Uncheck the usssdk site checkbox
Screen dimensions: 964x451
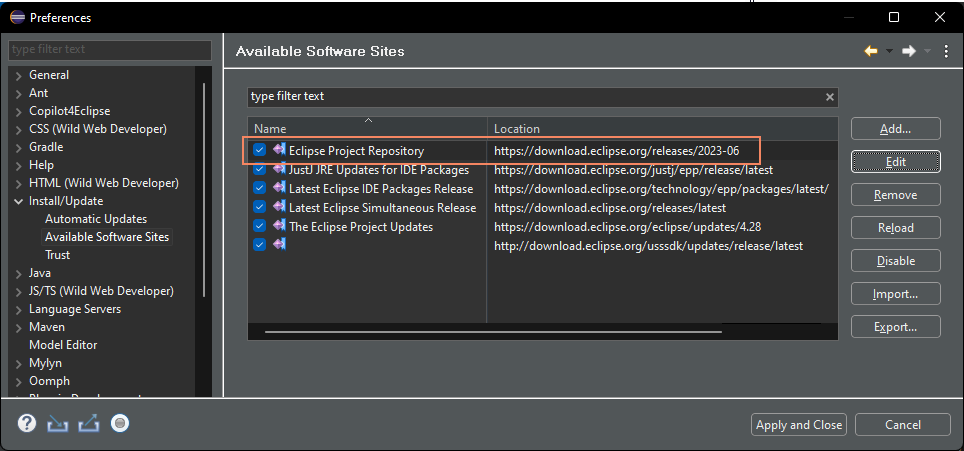coord(259,245)
